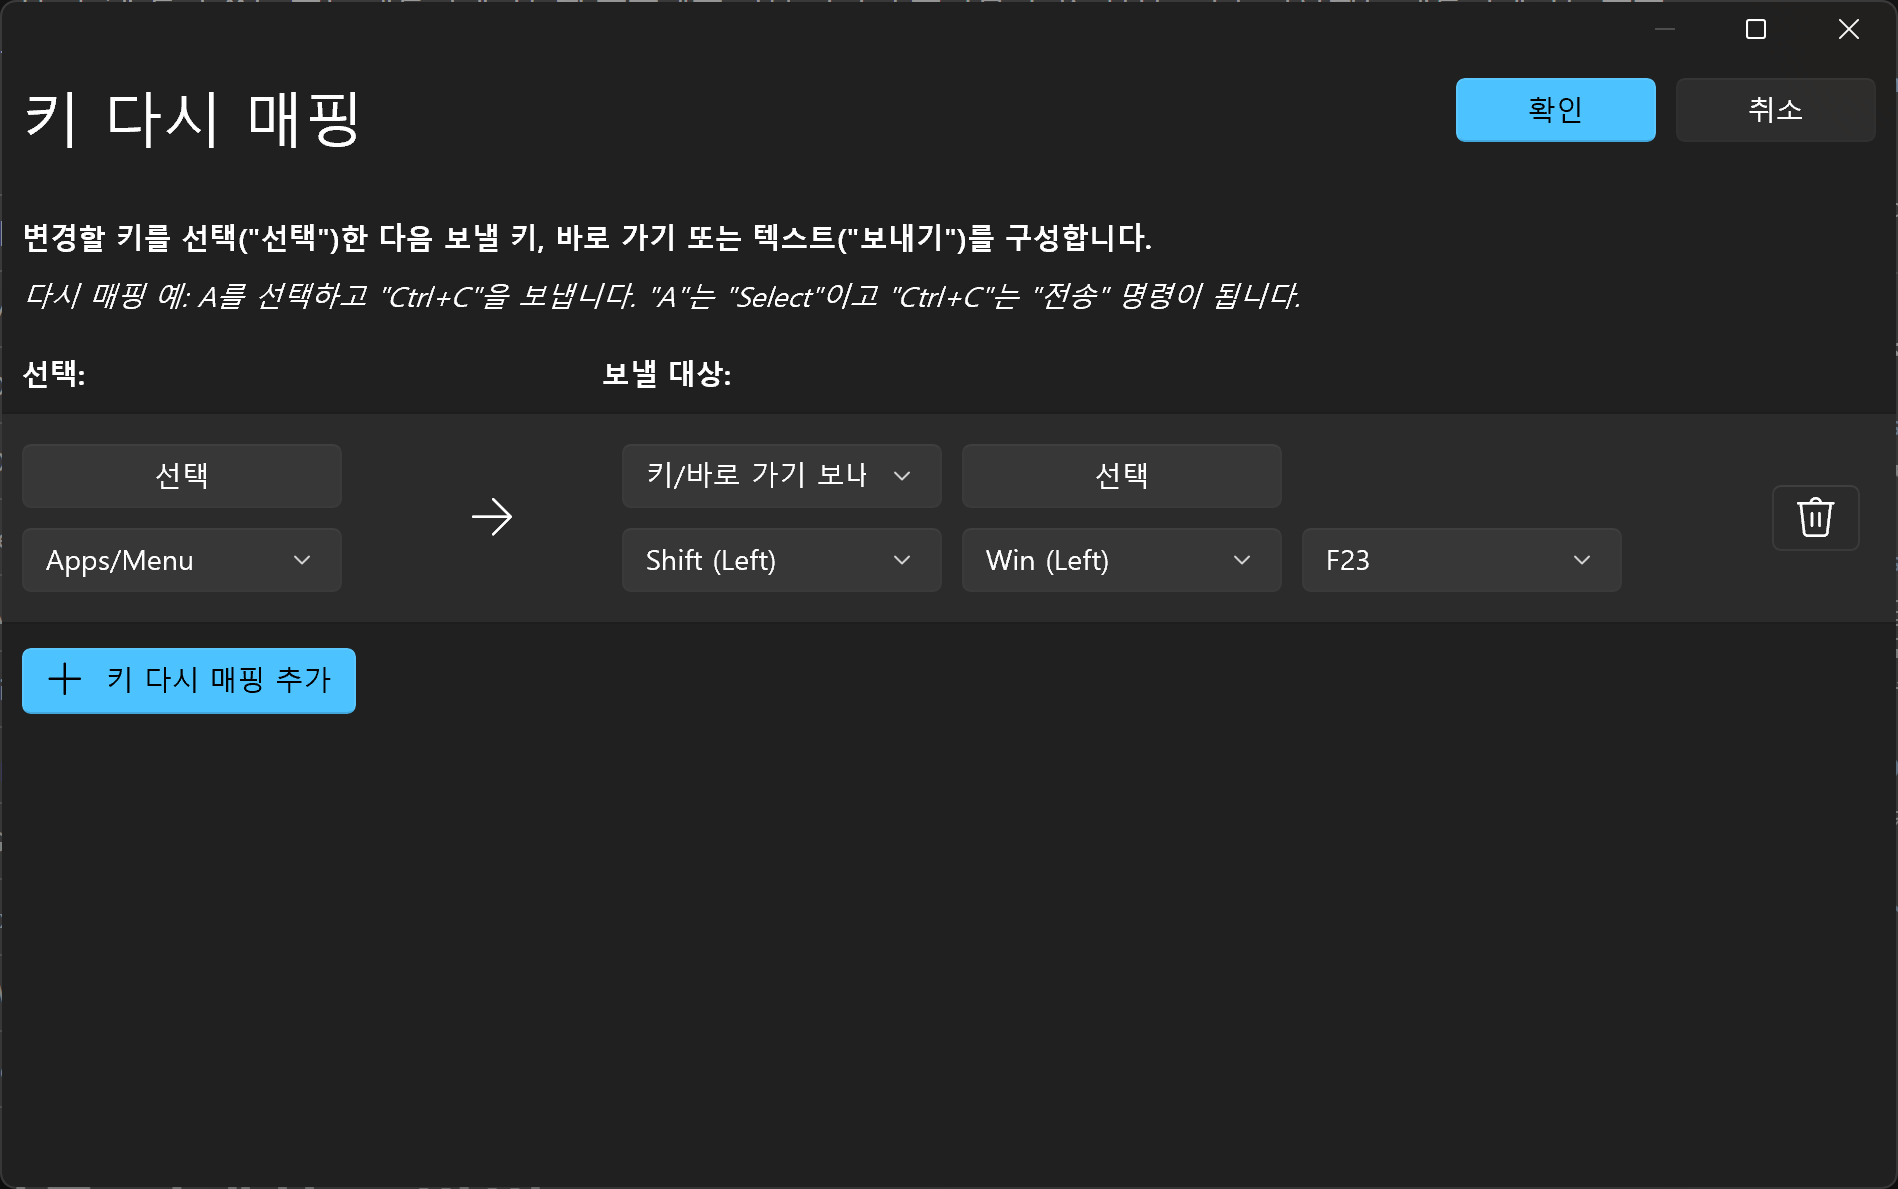Open the Win (Left) dropdown

tap(1121, 560)
